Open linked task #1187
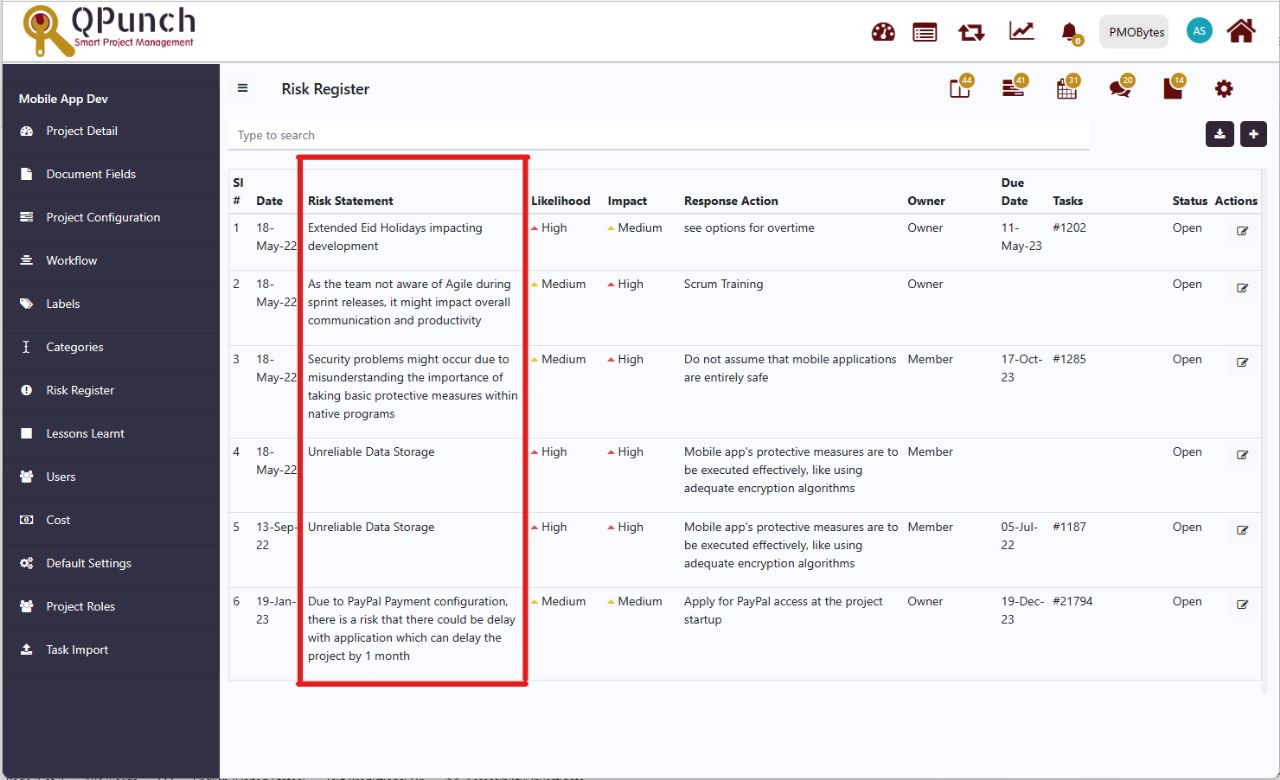 [x=1069, y=527]
